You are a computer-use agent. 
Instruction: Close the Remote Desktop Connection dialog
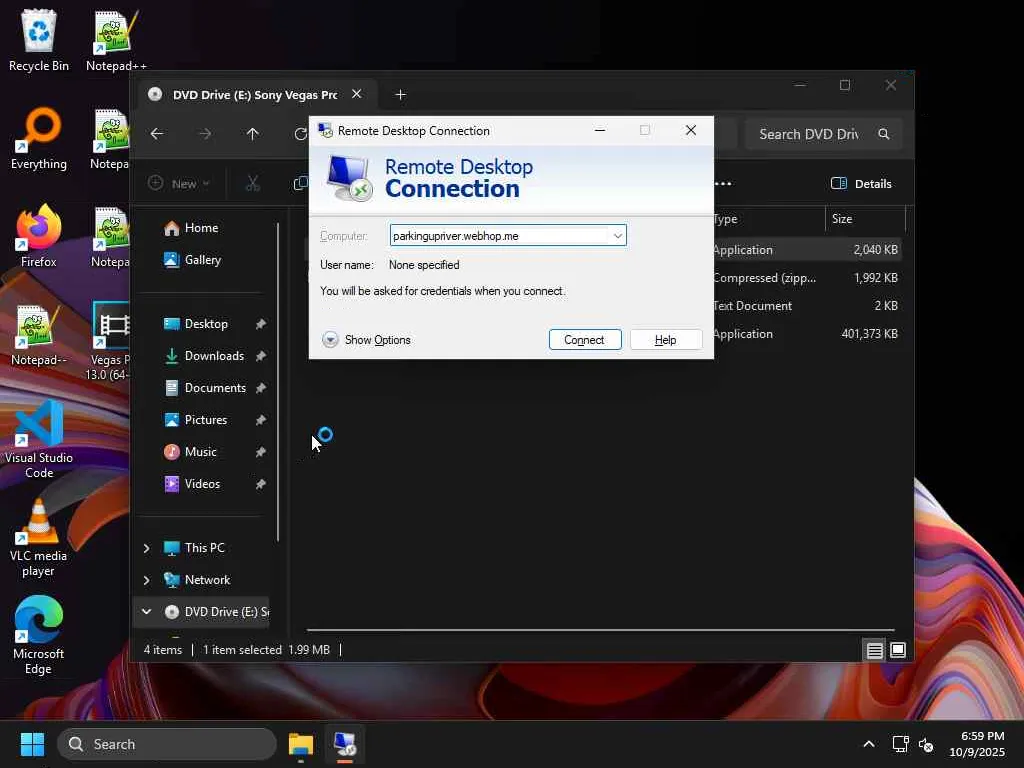pyautogui.click(x=690, y=131)
